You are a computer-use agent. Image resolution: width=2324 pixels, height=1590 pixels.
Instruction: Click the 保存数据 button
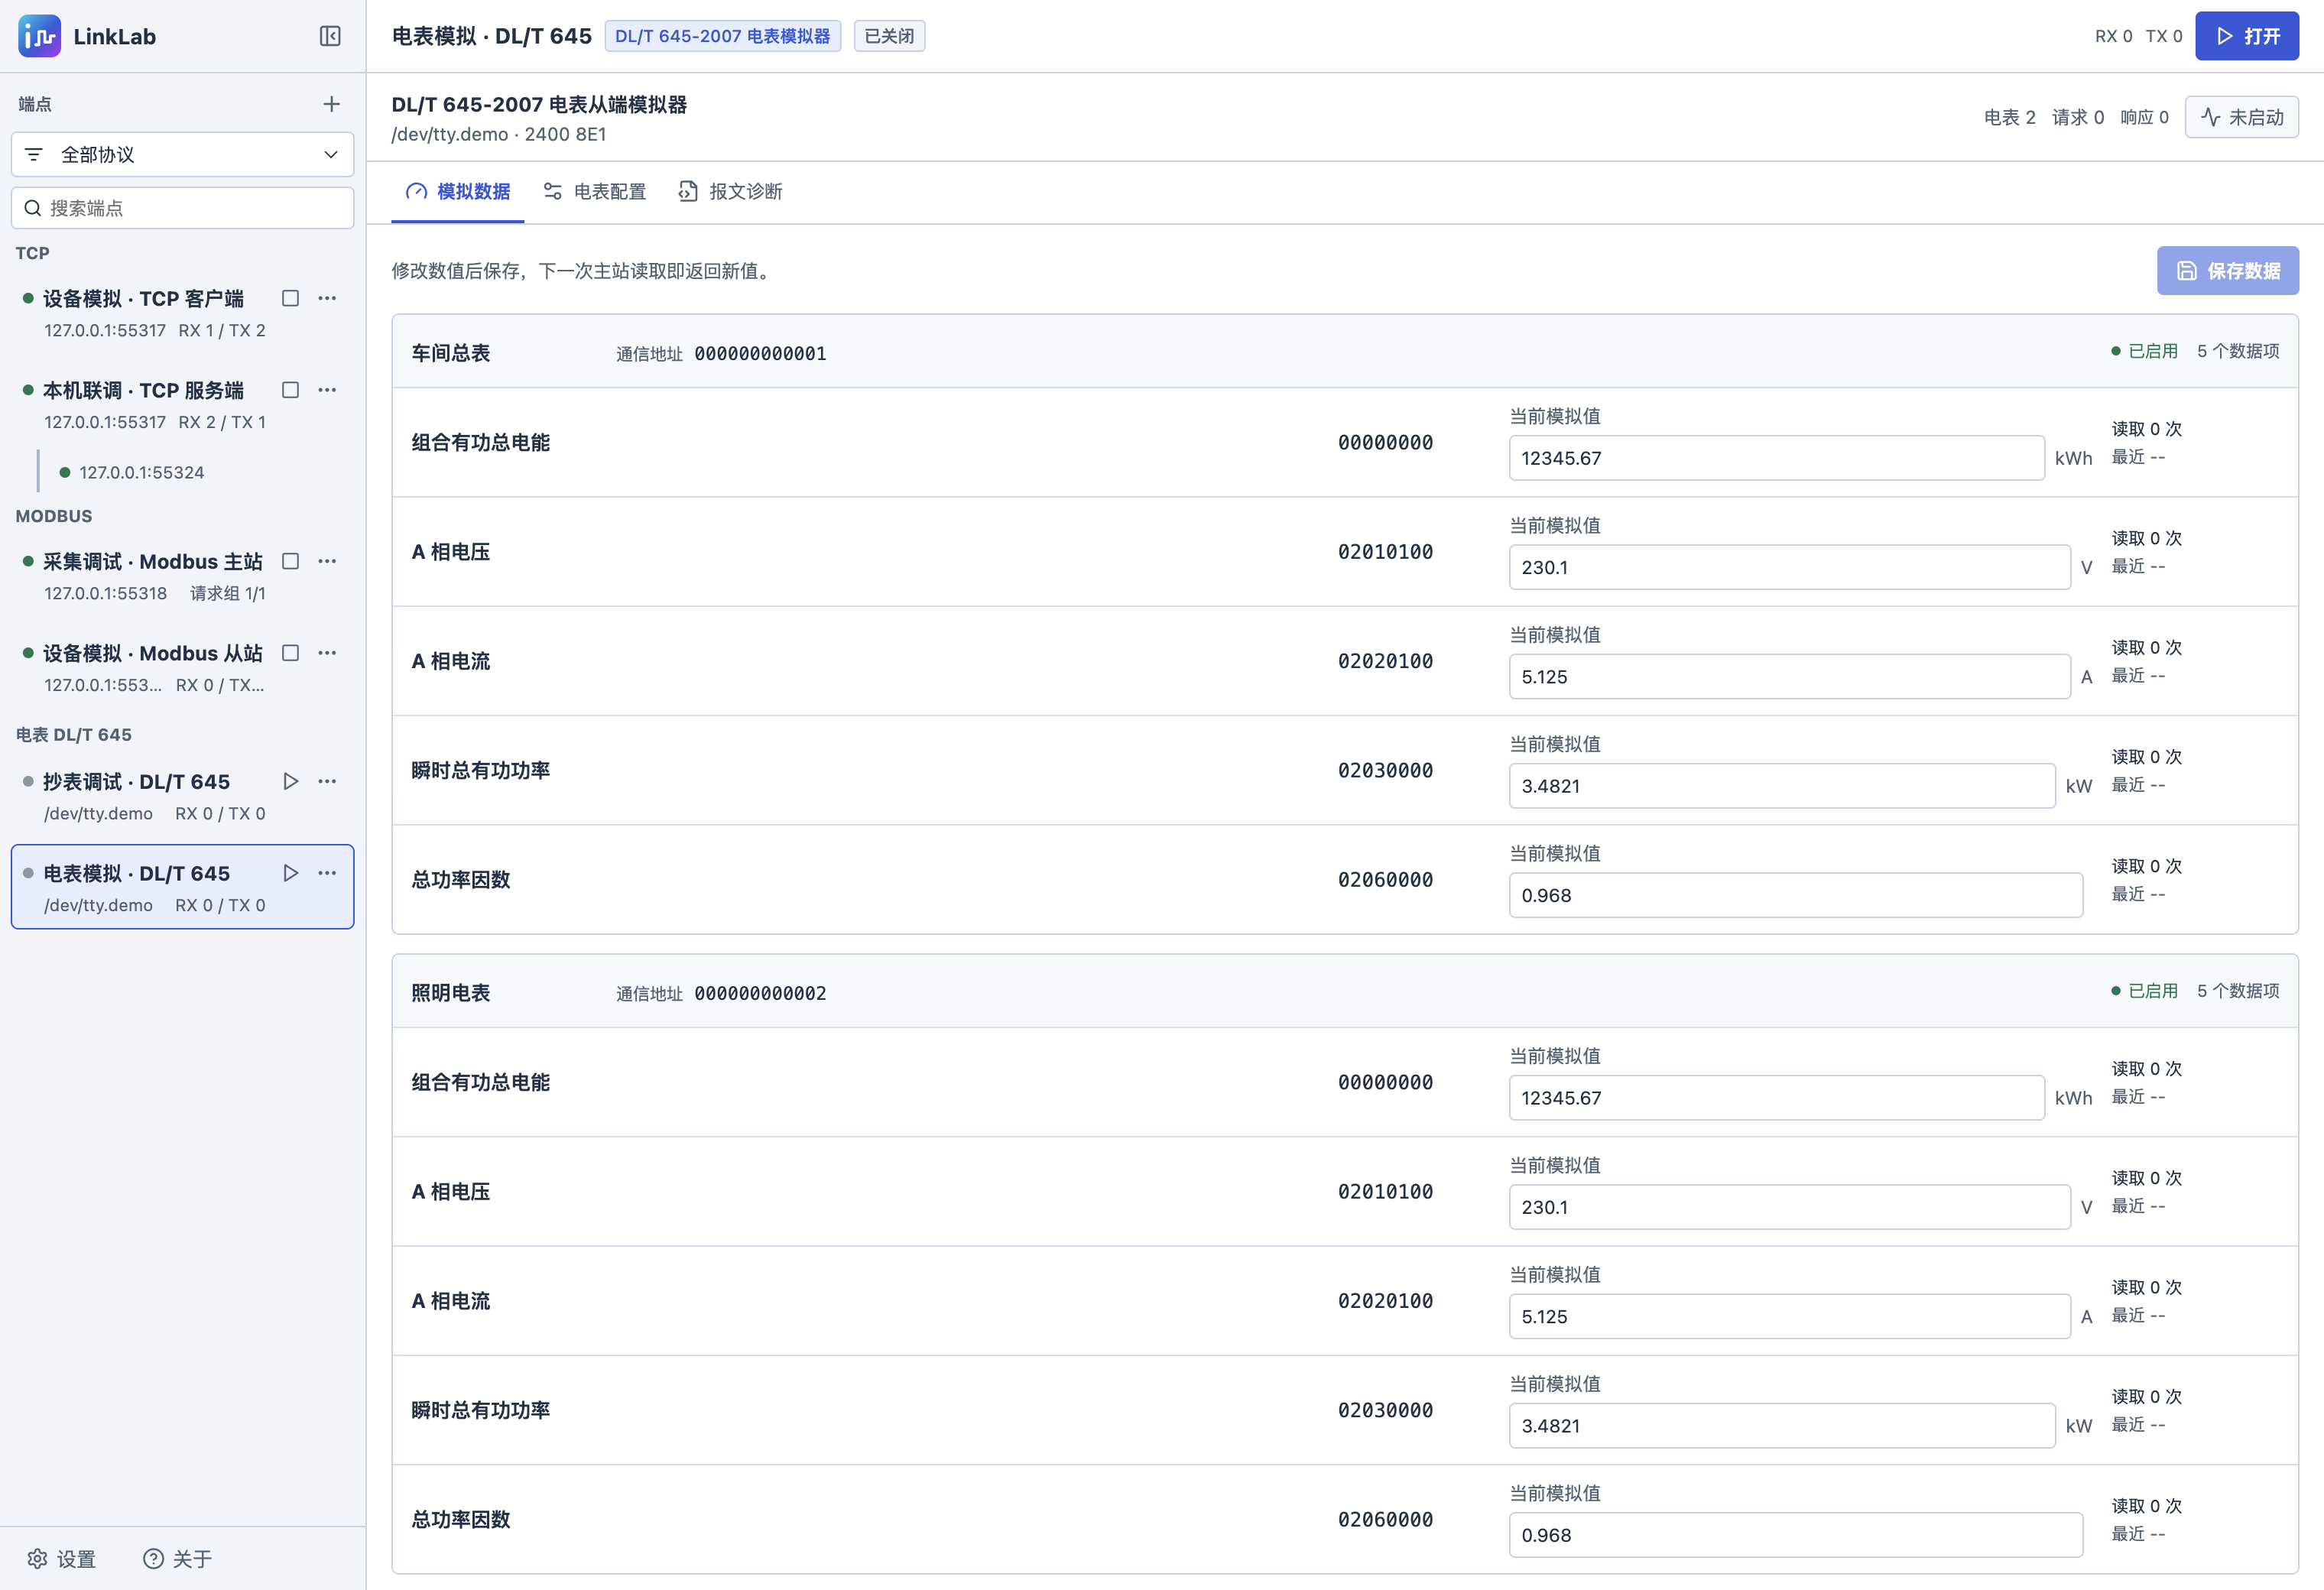(2228, 271)
